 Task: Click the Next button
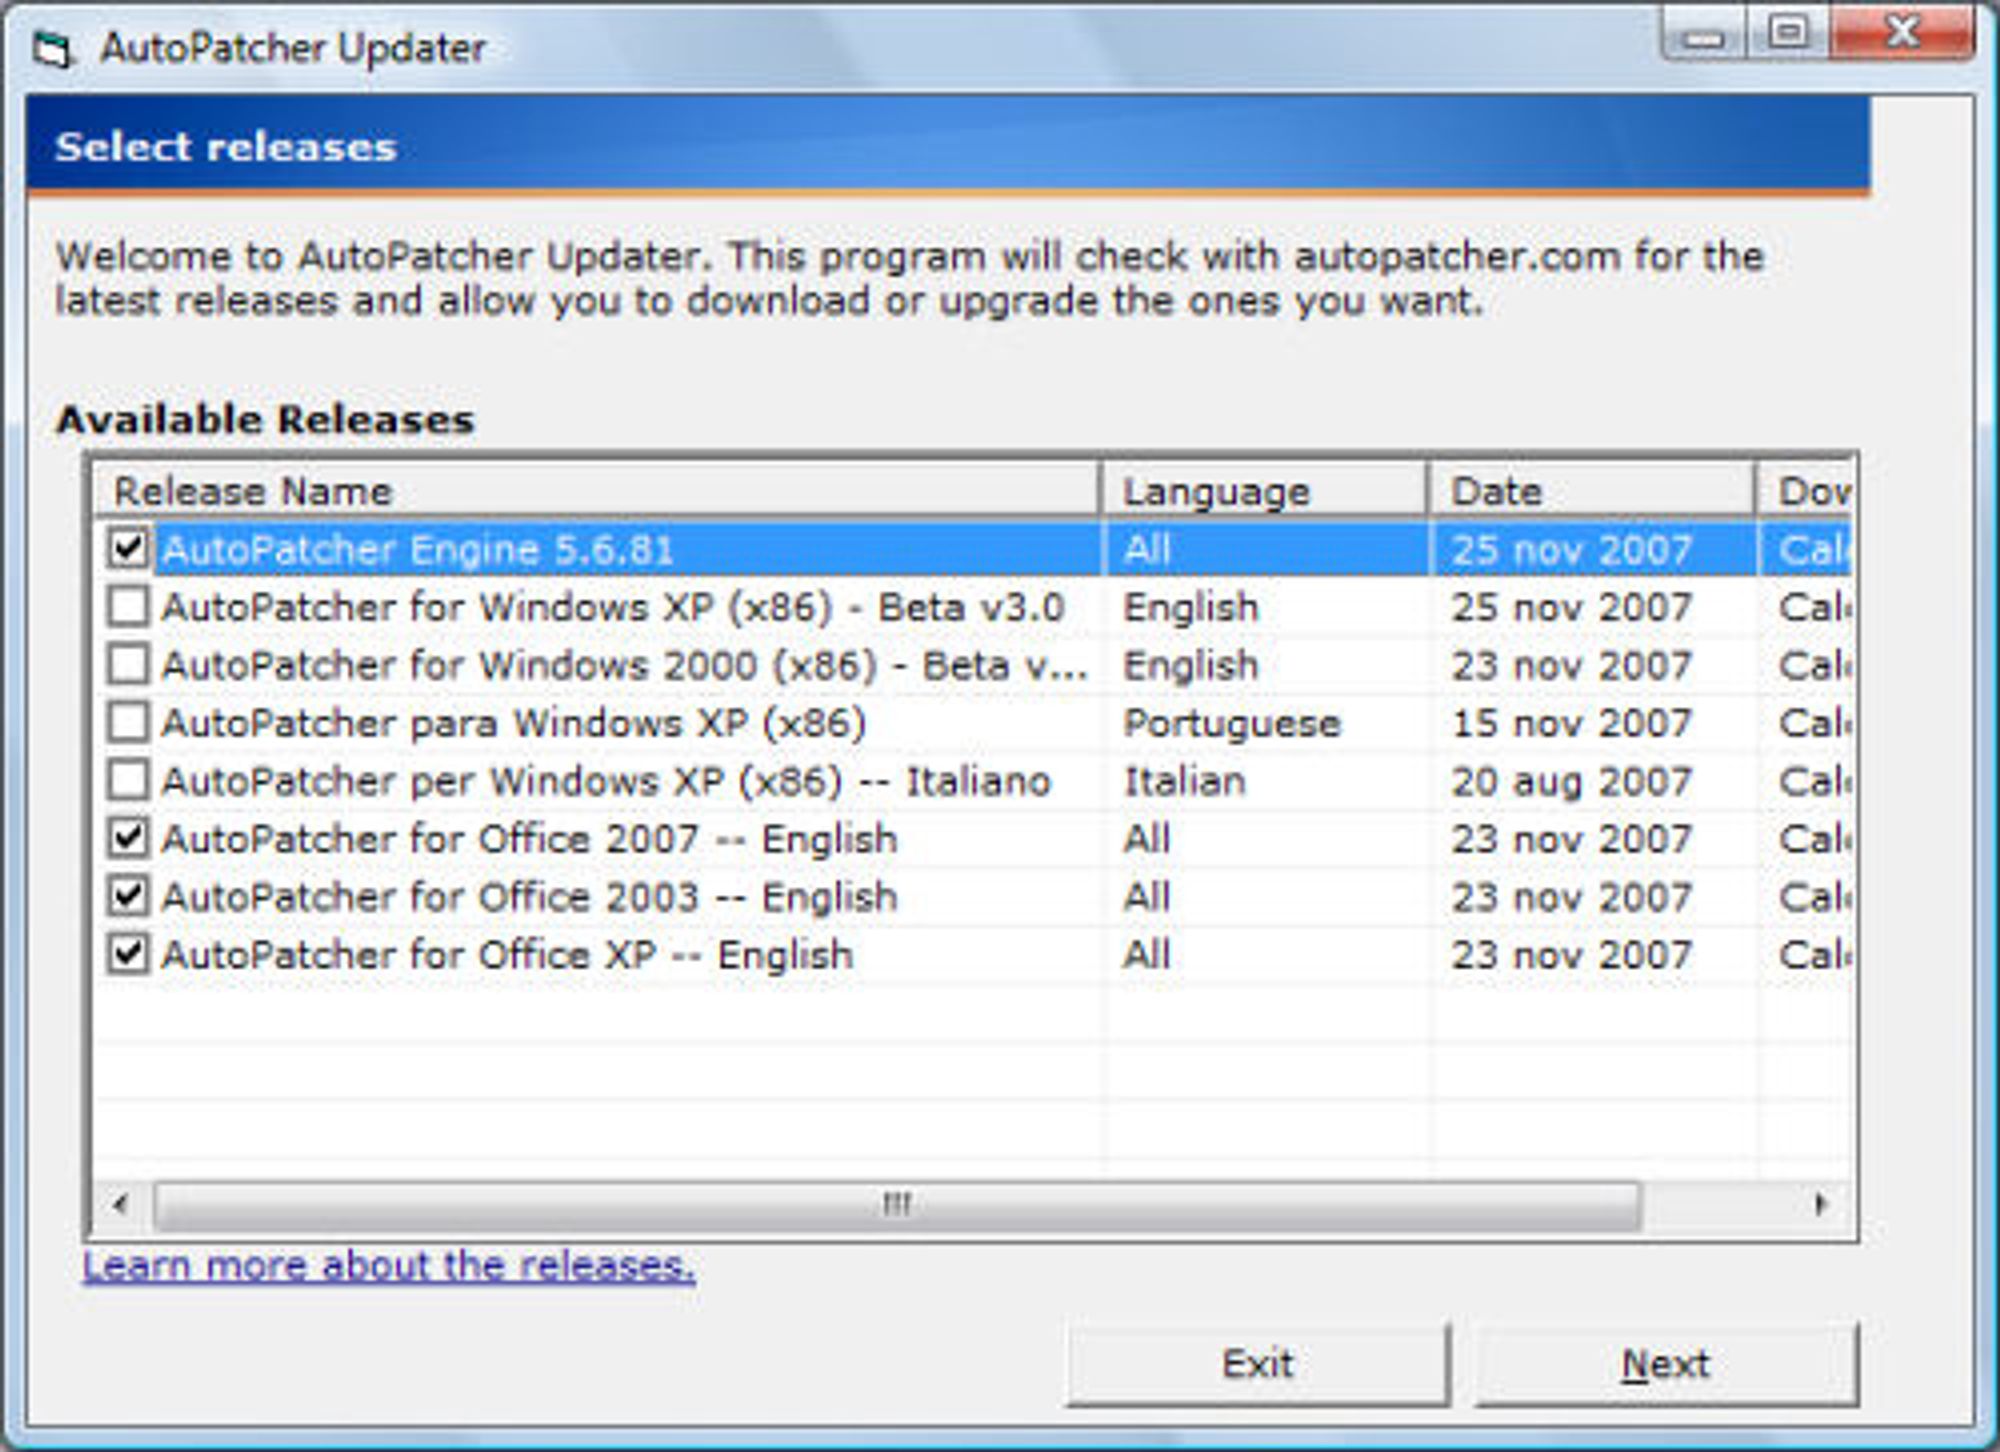tap(1667, 1365)
